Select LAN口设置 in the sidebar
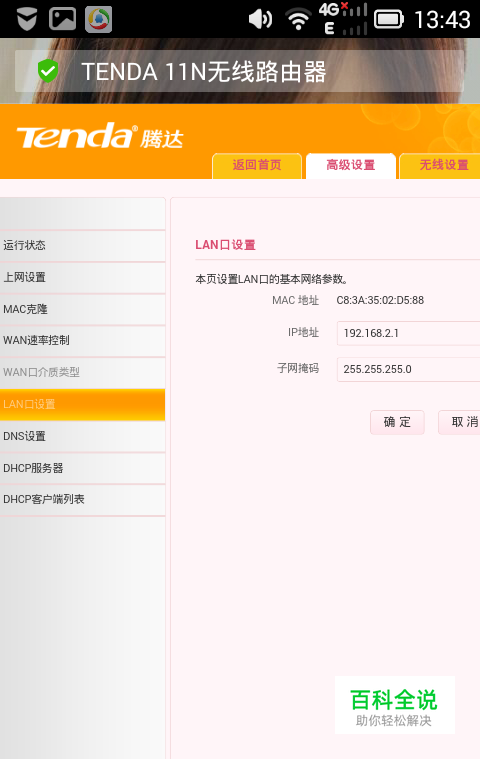The image size is (480, 759). coord(82,404)
